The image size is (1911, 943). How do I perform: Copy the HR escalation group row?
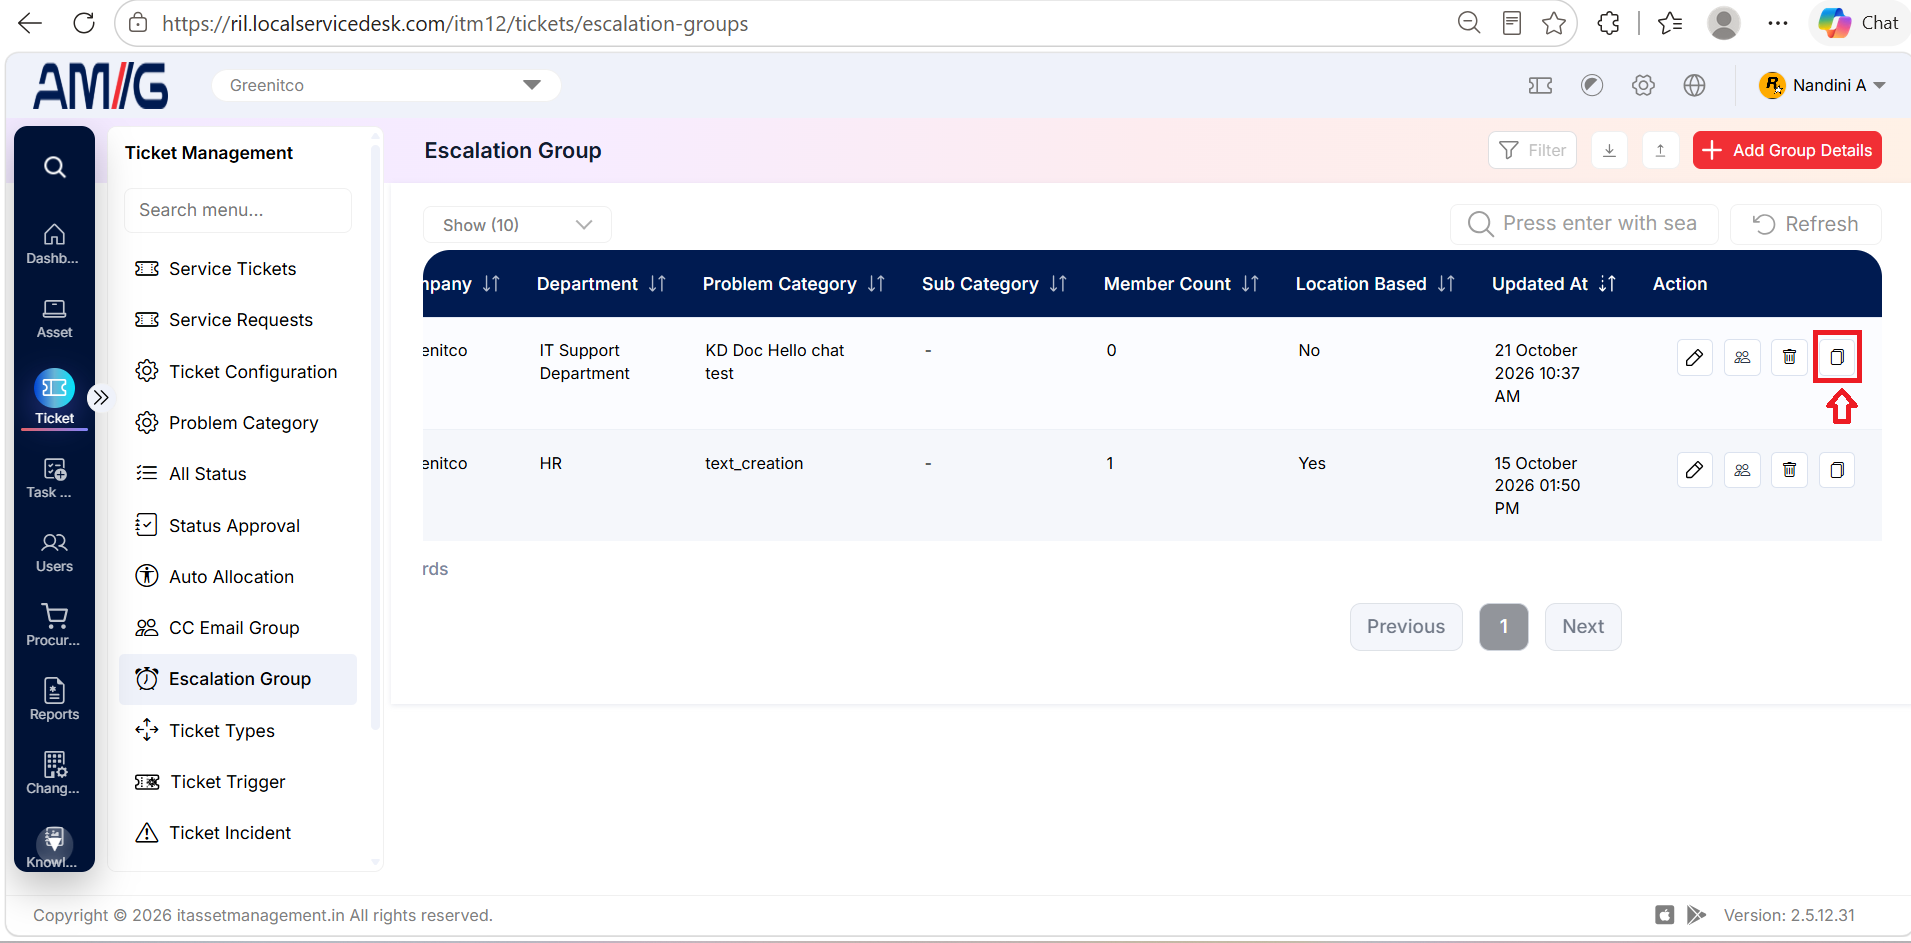tap(1837, 470)
